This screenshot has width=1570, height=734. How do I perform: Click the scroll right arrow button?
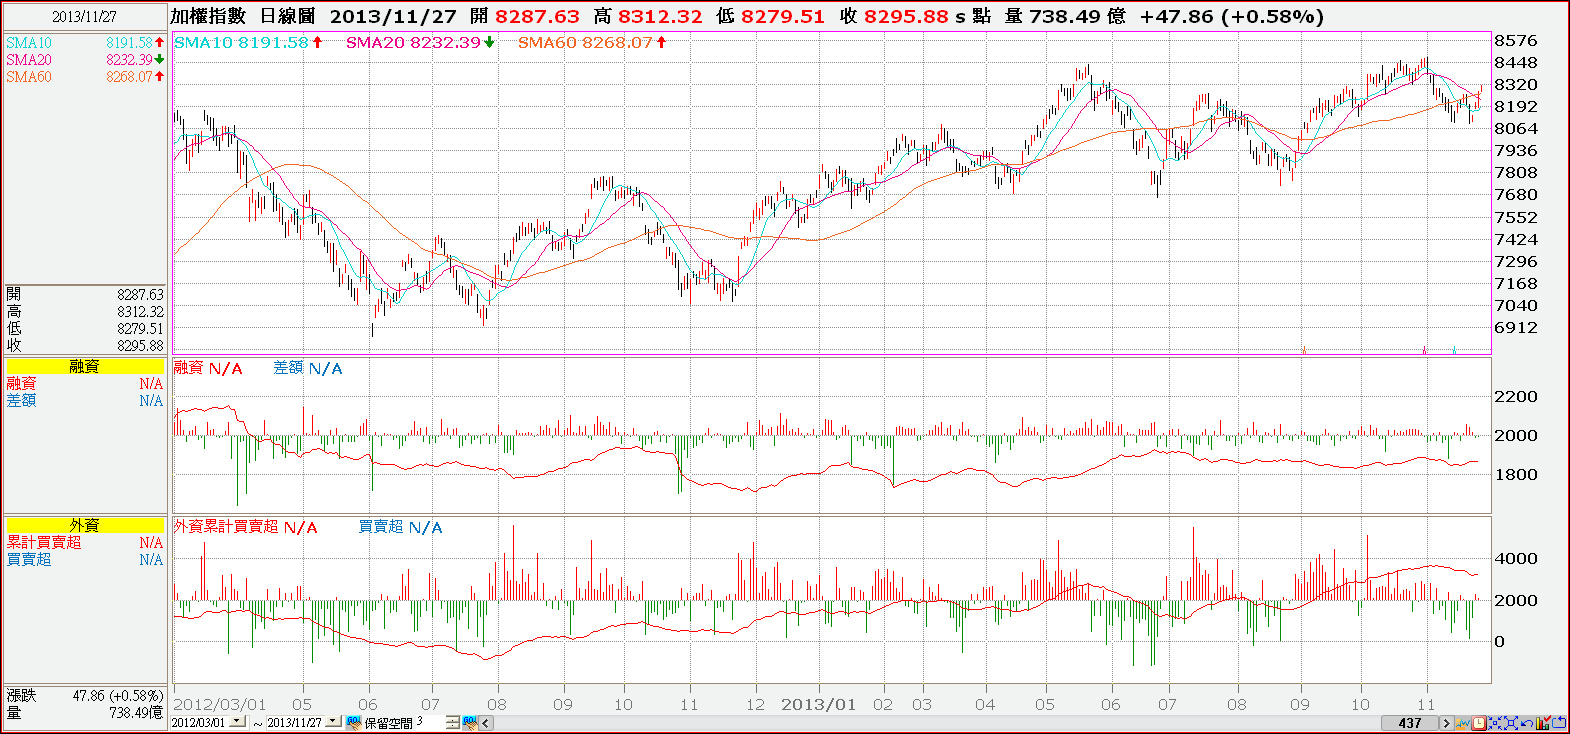click(1446, 722)
